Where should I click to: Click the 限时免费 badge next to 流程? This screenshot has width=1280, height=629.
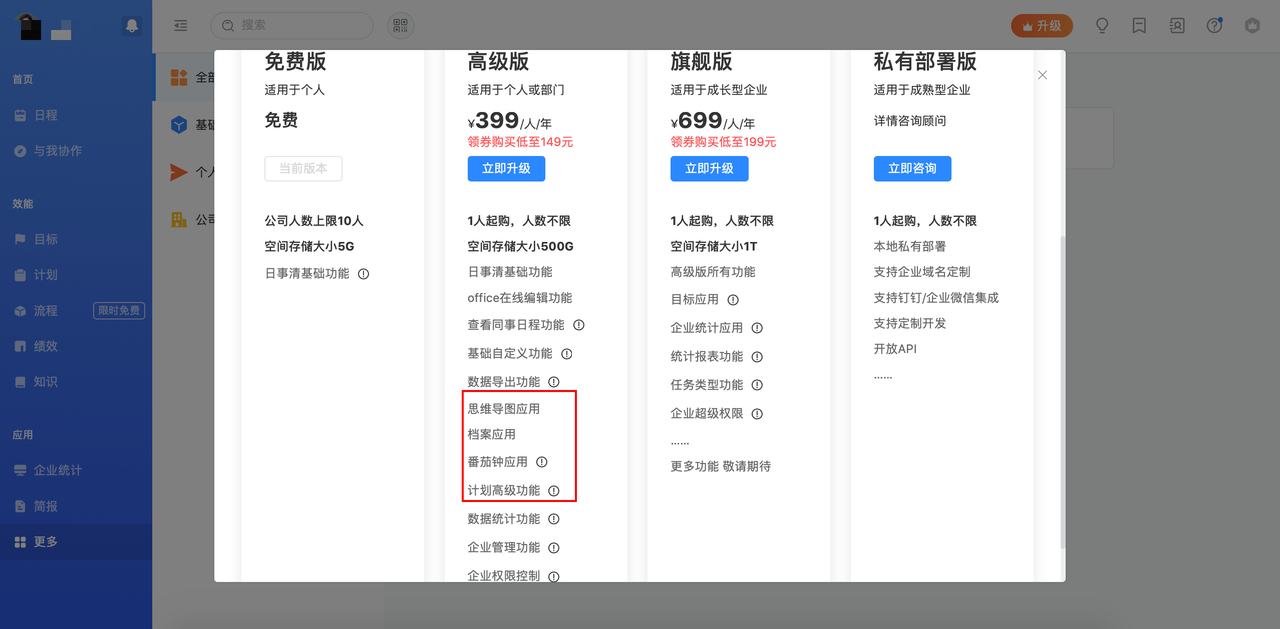(x=119, y=311)
